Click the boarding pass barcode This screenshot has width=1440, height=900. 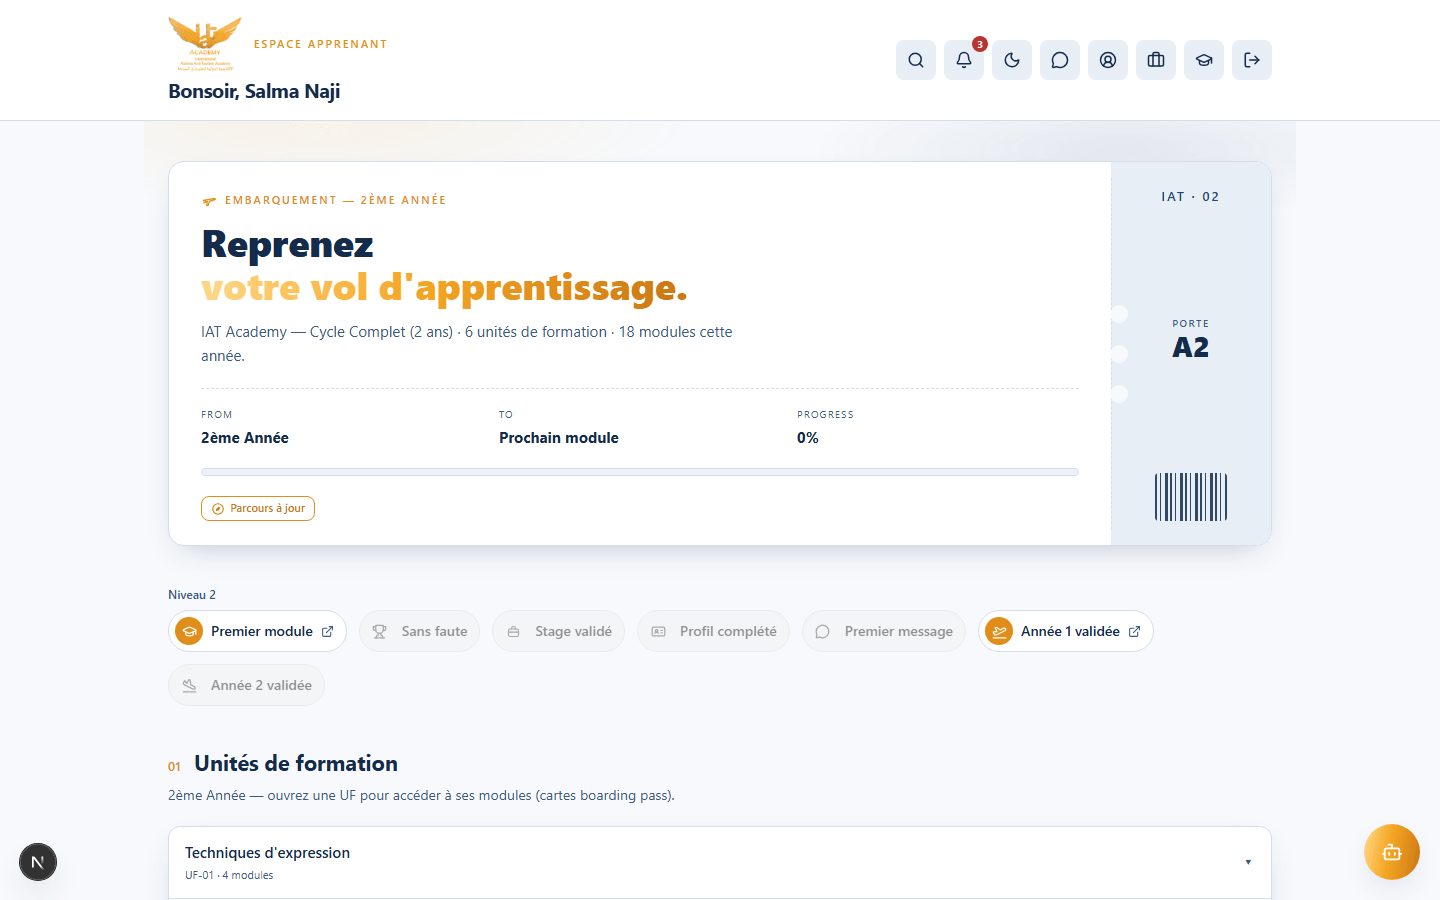[x=1191, y=497]
